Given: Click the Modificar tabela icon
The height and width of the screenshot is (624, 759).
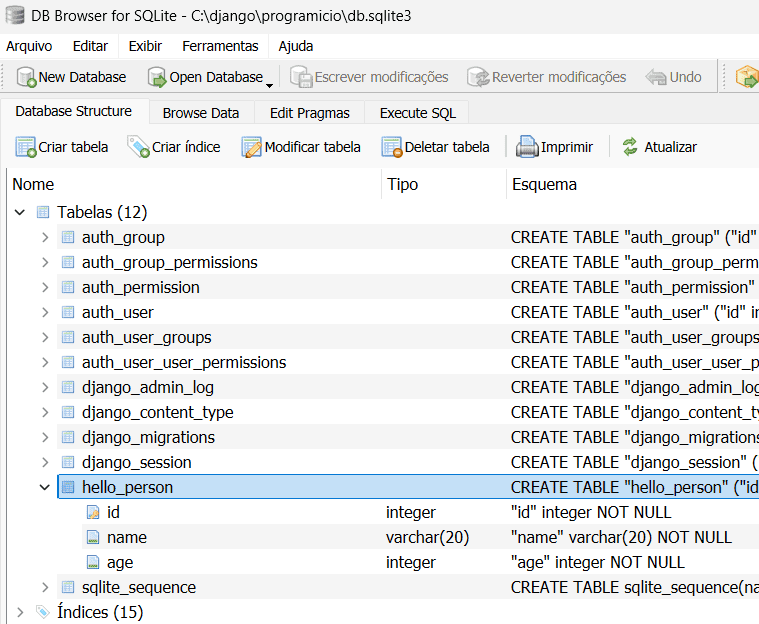Looking at the screenshot, I should pos(251,147).
